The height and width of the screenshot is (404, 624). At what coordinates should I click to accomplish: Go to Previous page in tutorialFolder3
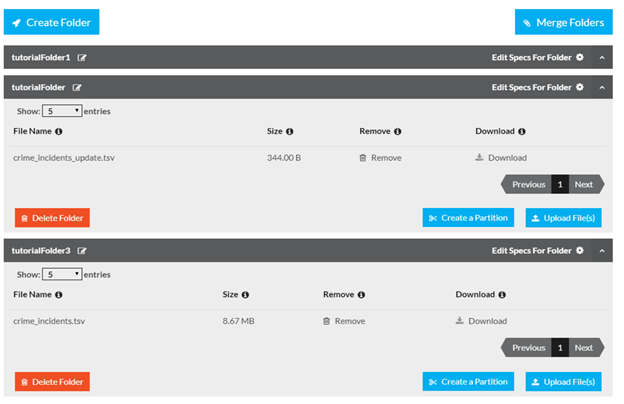528,347
